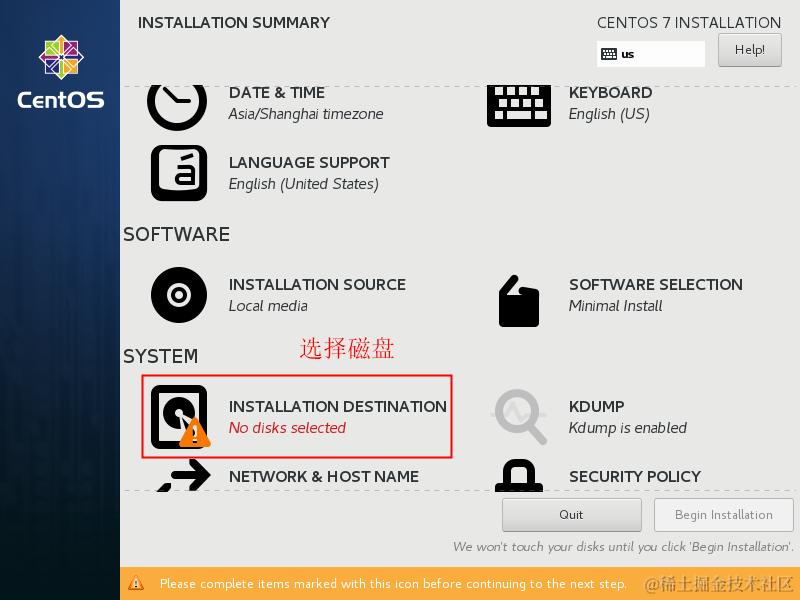Click 'Kdump is enabled' text
Image resolution: width=800 pixels, height=600 pixels.
coord(628,428)
